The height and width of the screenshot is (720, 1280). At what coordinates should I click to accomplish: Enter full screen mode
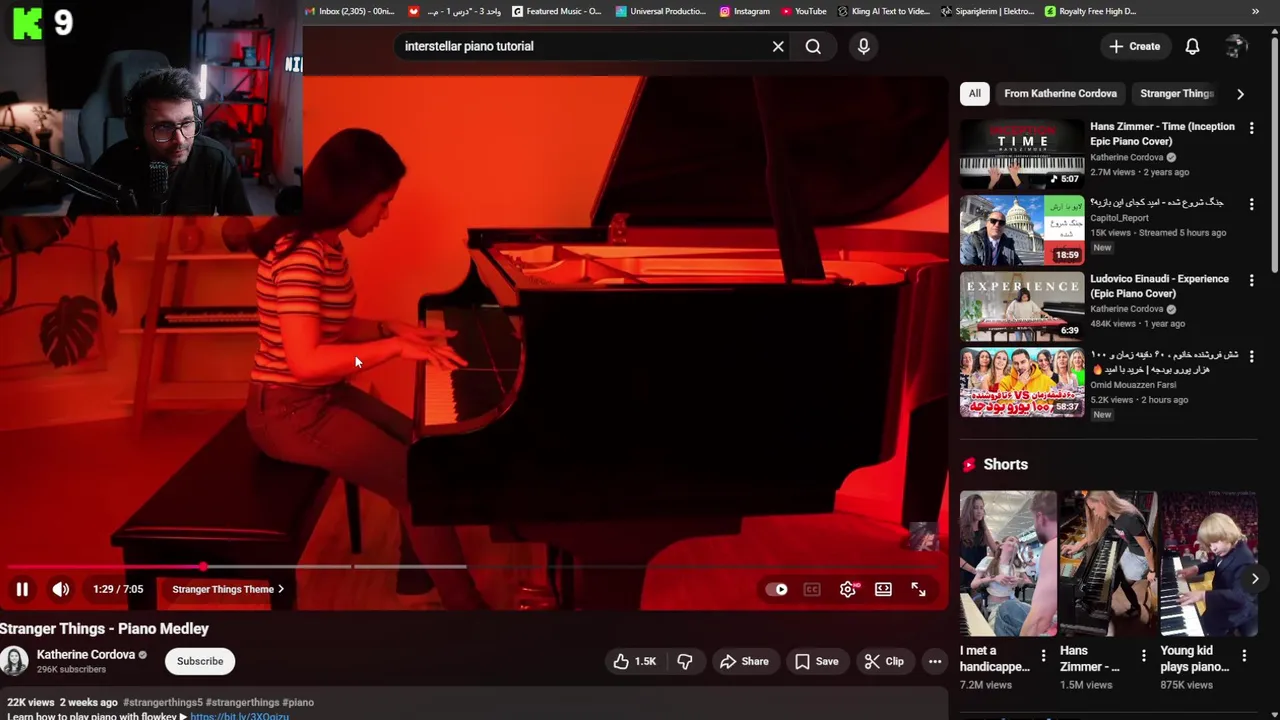click(x=918, y=589)
